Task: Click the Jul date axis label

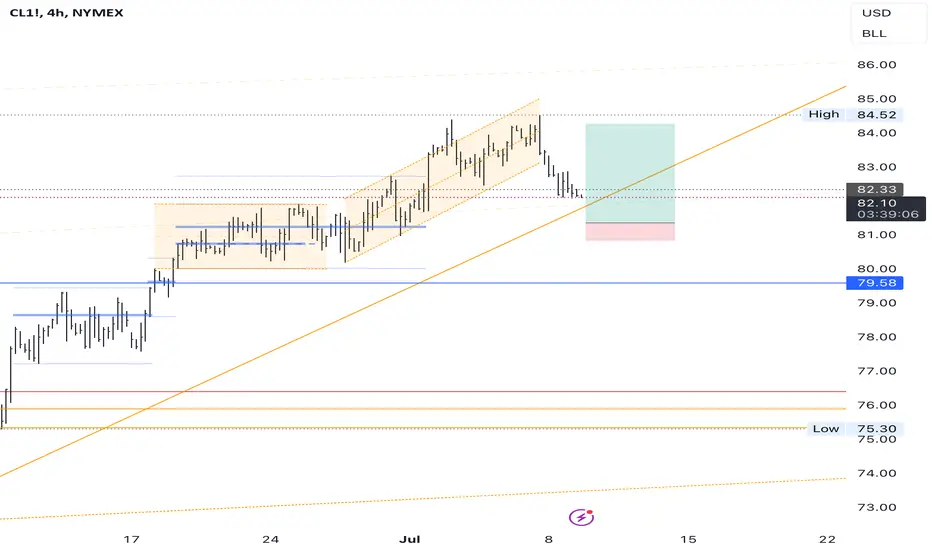Action: (410, 539)
